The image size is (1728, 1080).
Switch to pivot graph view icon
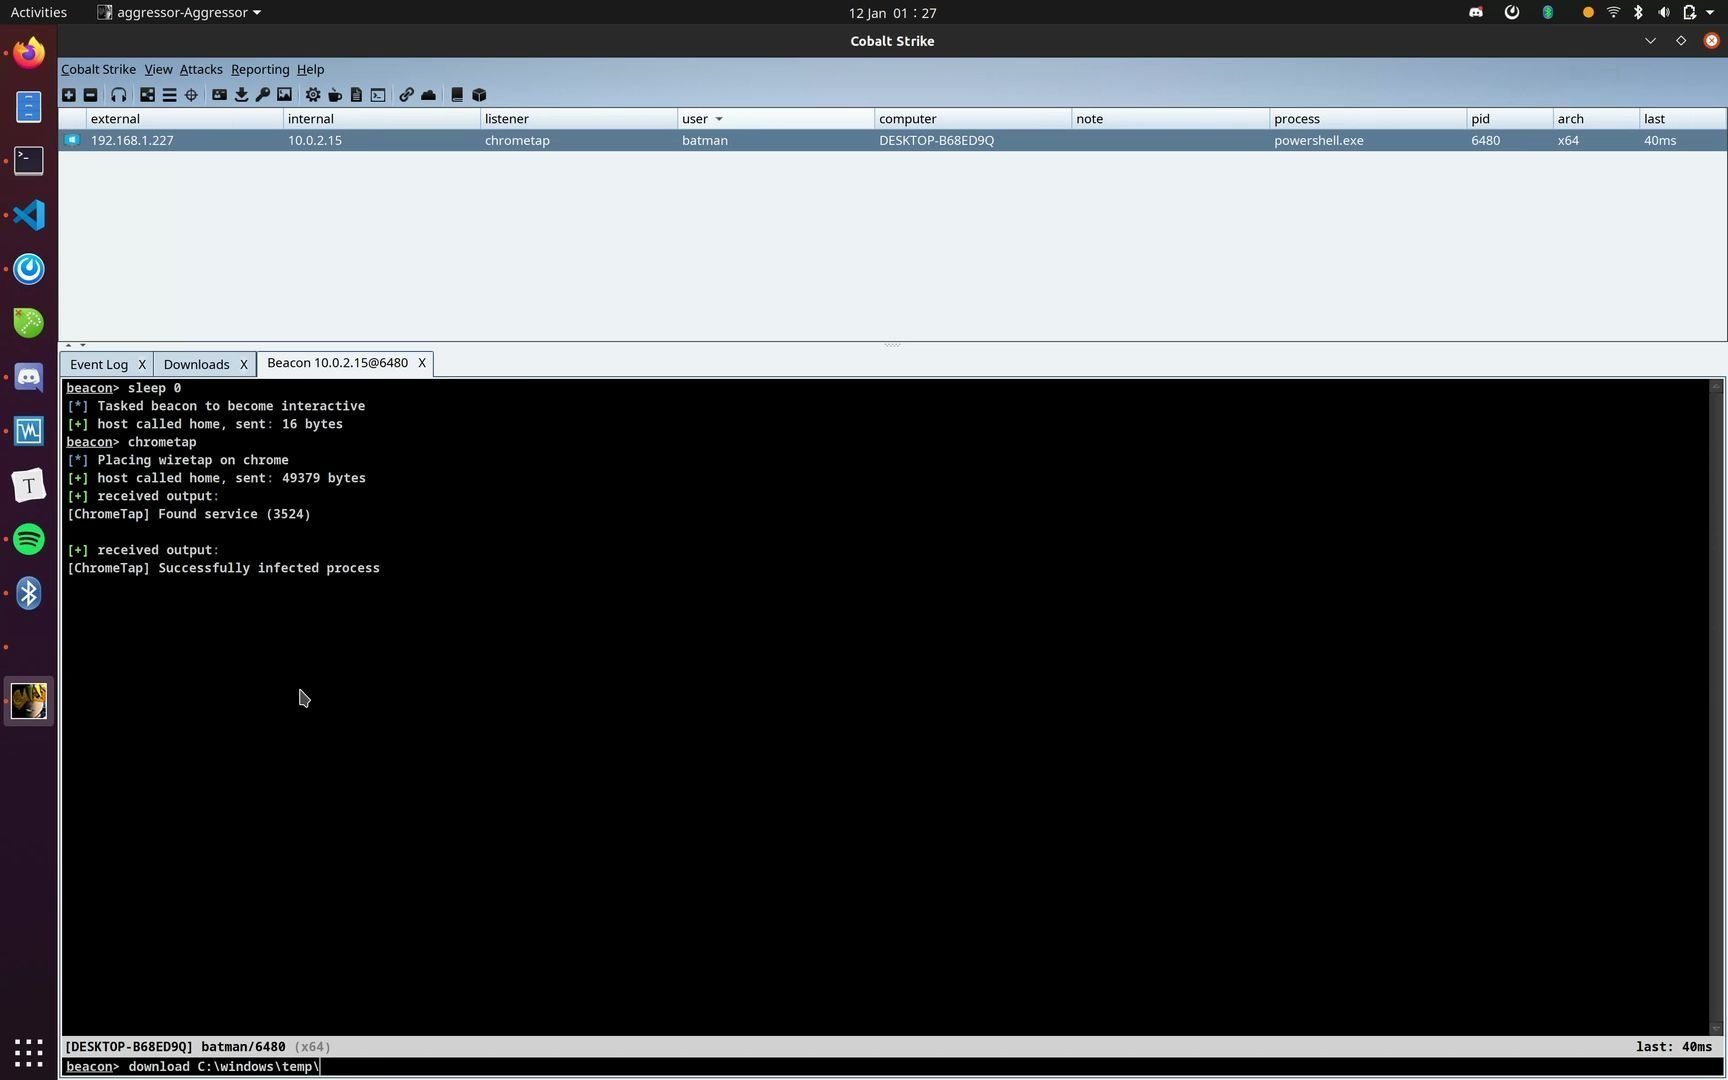(147, 95)
